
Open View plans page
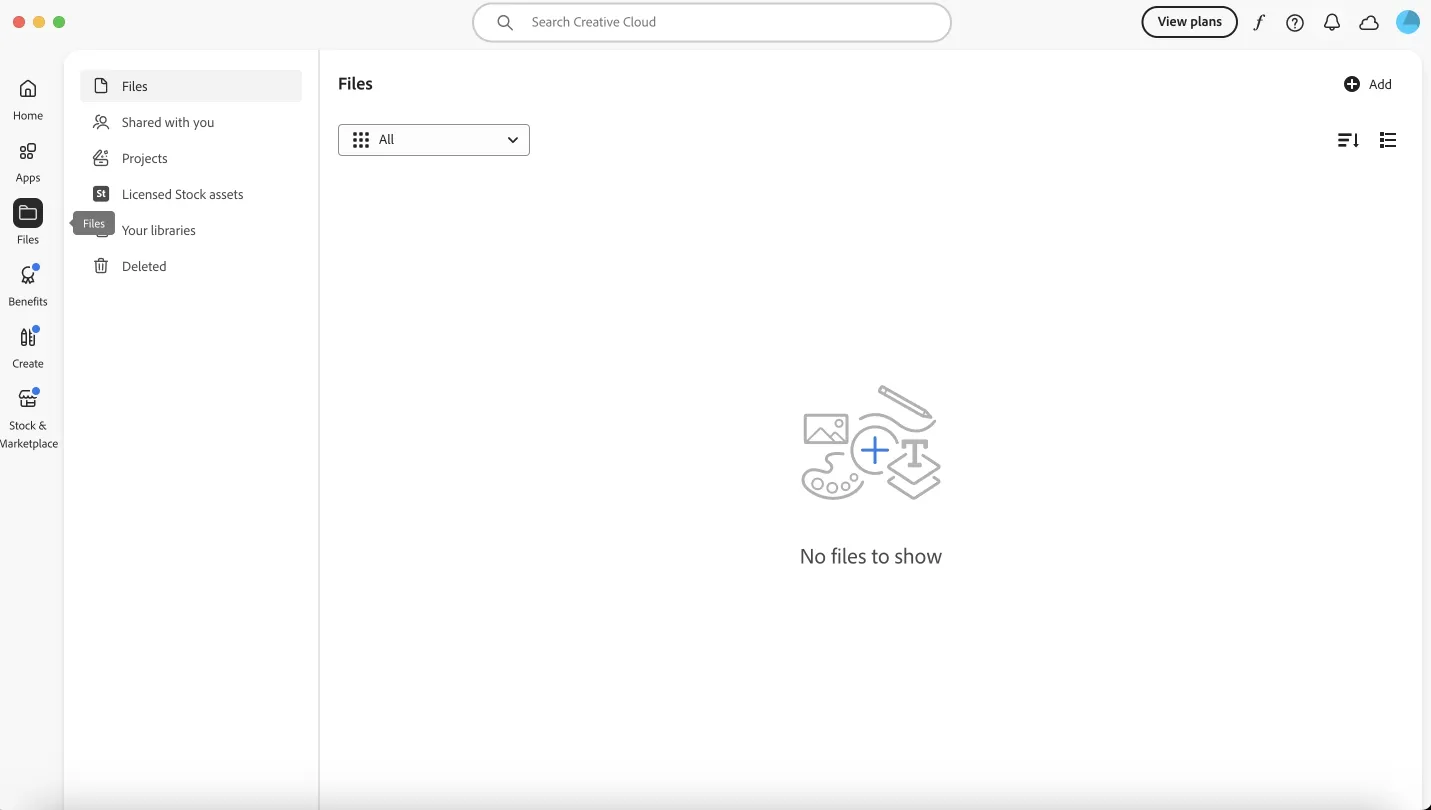pyautogui.click(x=1189, y=21)
